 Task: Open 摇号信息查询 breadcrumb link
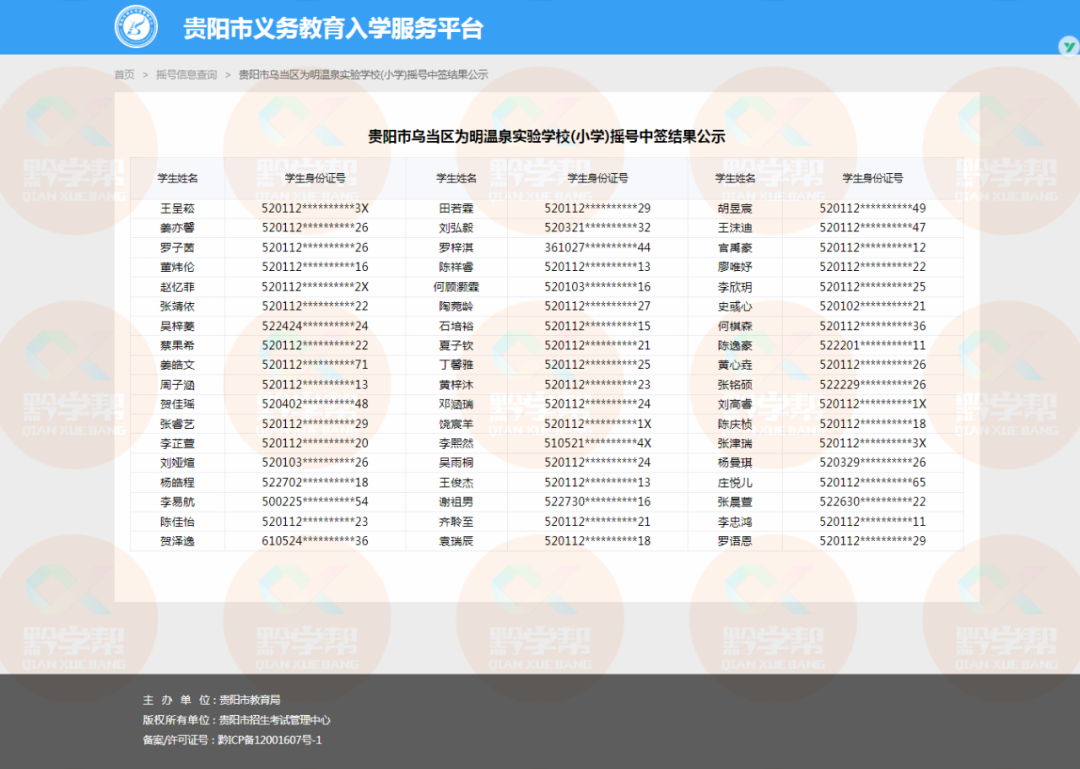[x=186, y=74]
